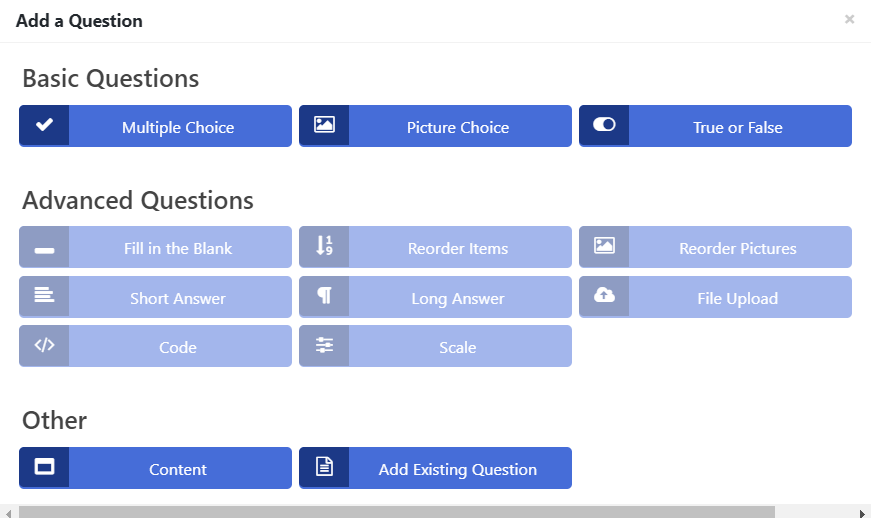Screen dimensions: 871x518
Task: Click the Short Answer lines icon
Action: pos(44,295)
